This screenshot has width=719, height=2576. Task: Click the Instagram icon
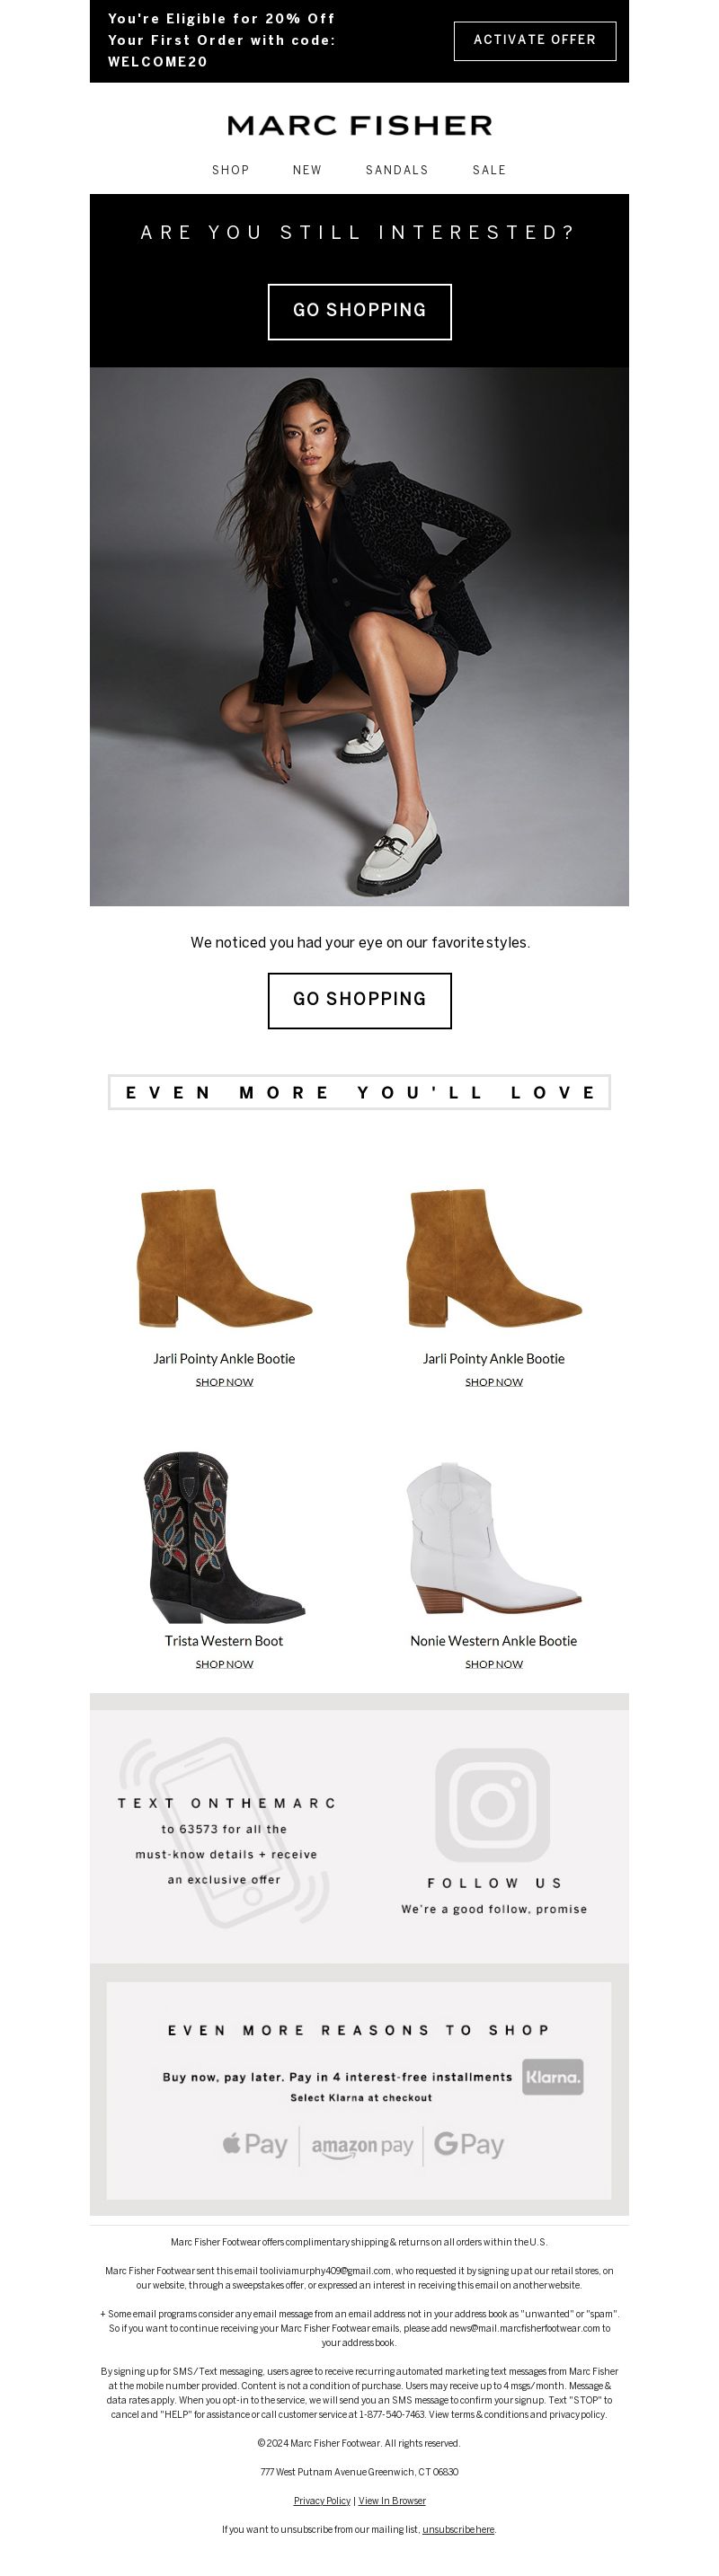(x=493, y=1805)
